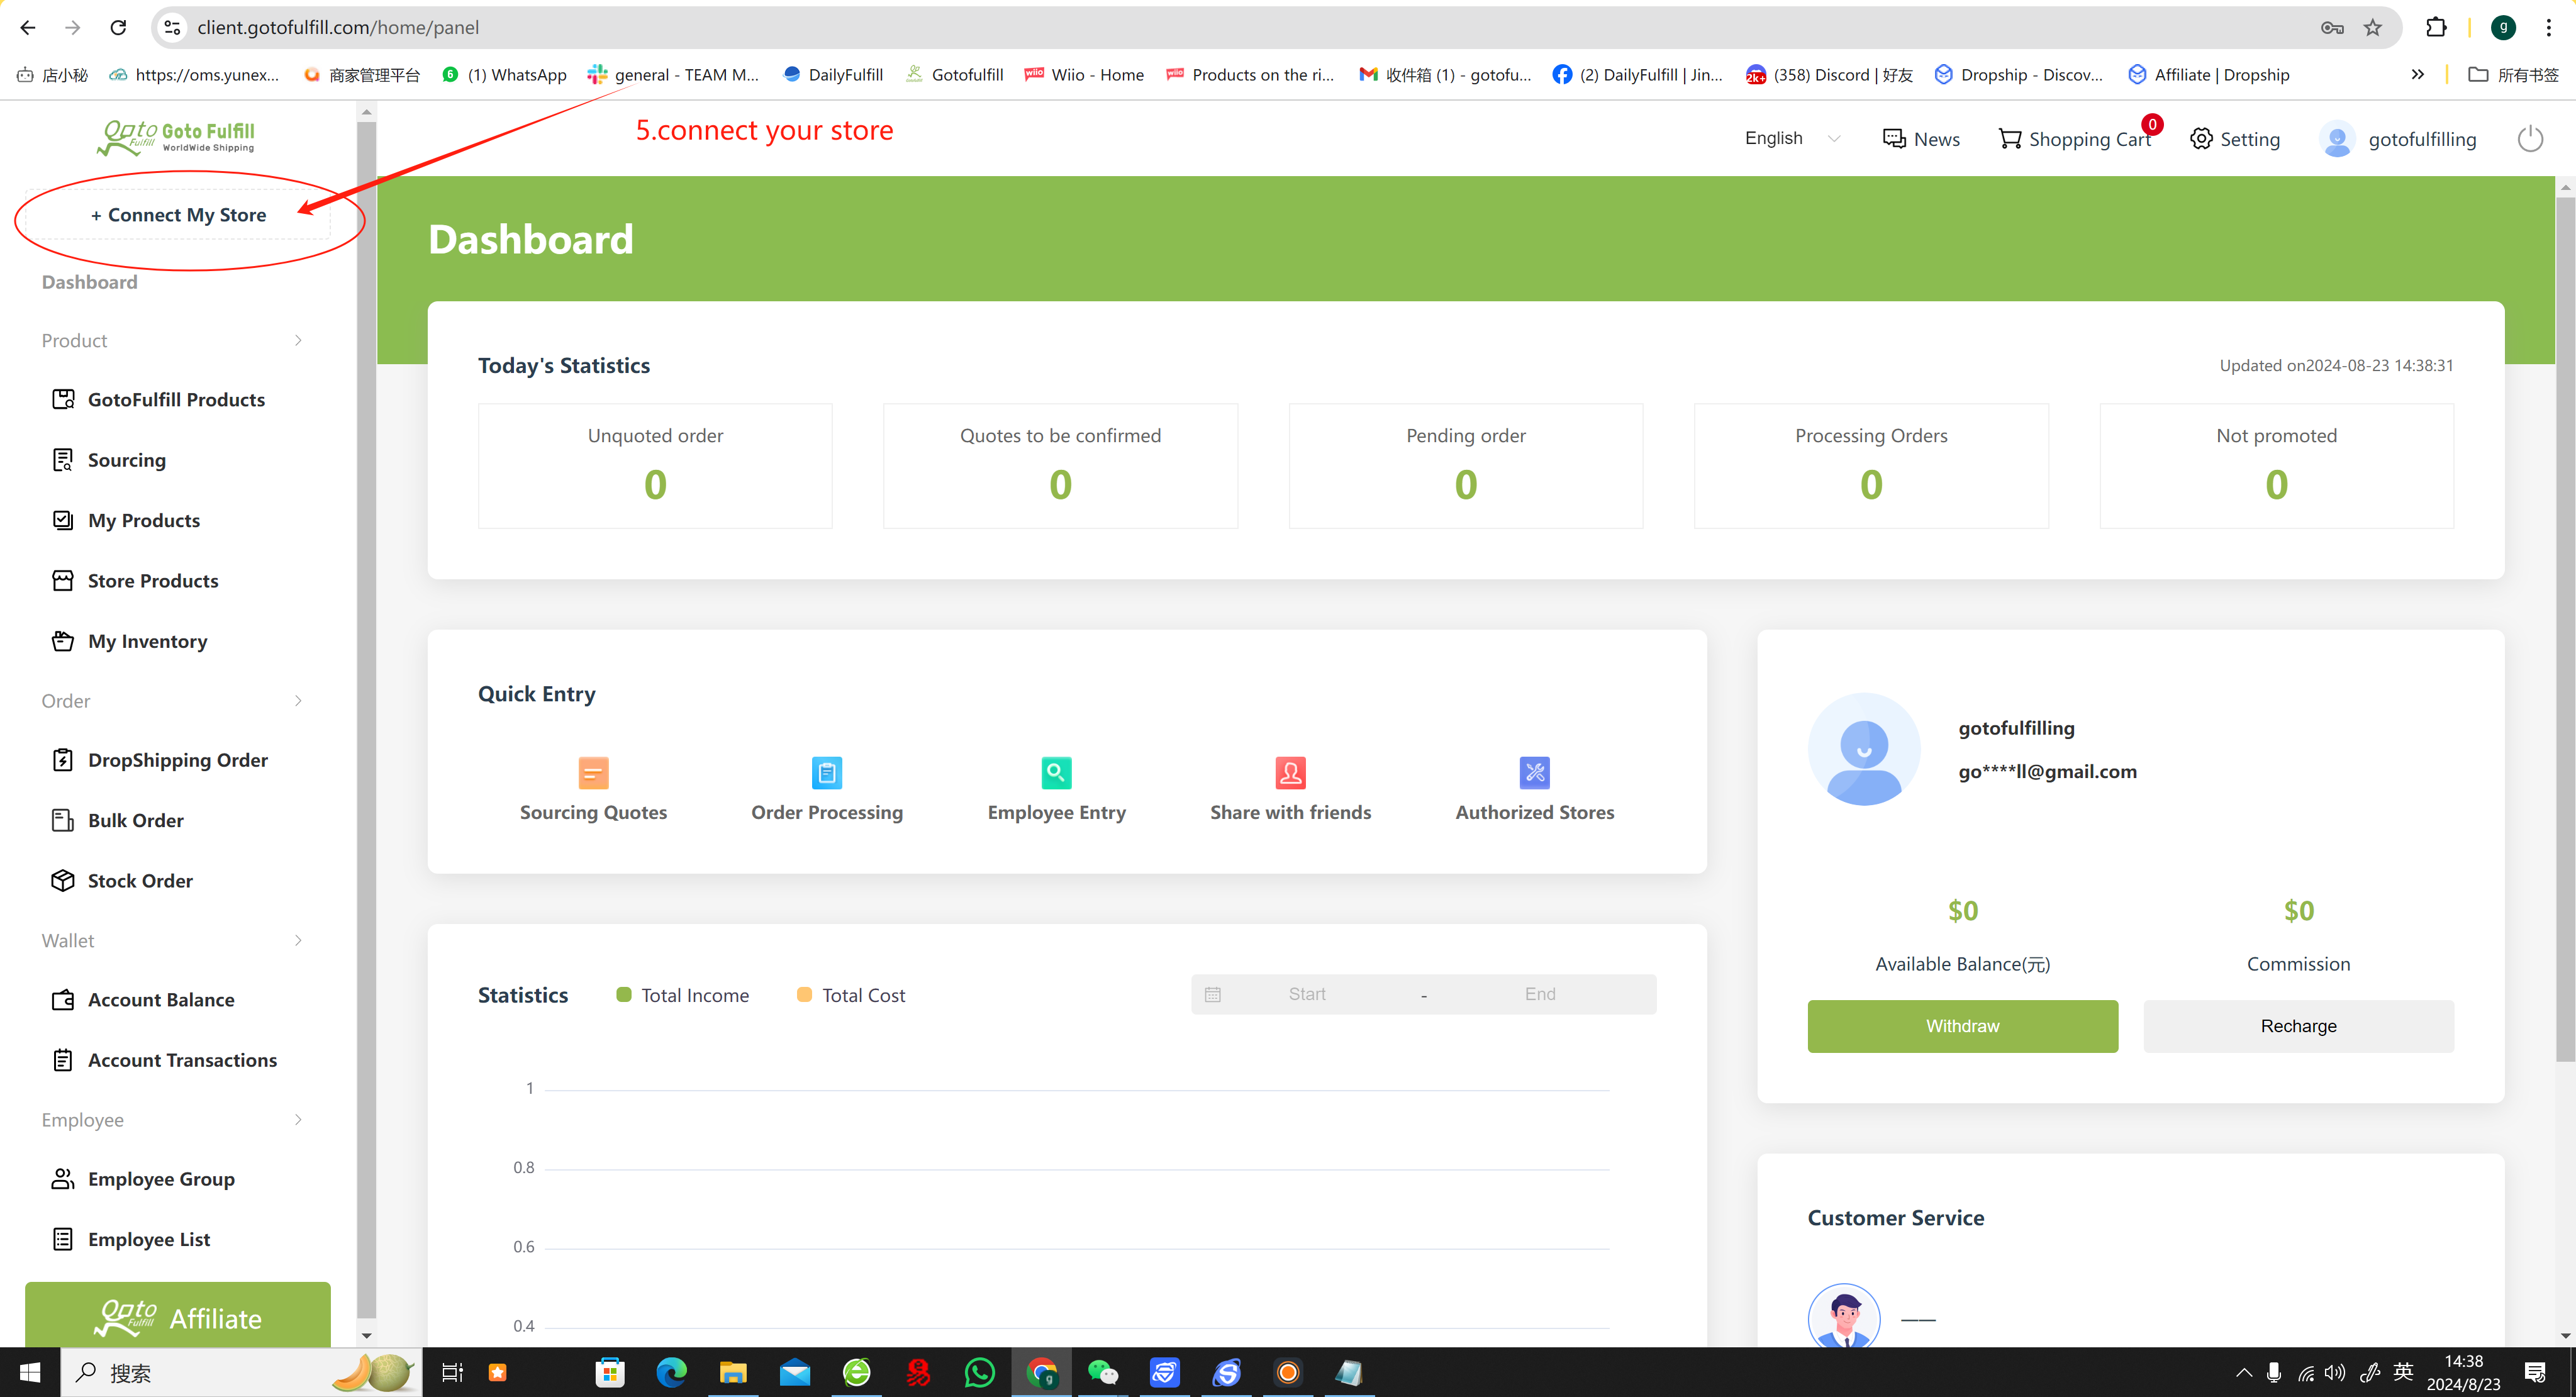Collapse the Employee section chevron
The height and width of the screenshot is (1397, 2576).
(298, 1120)
